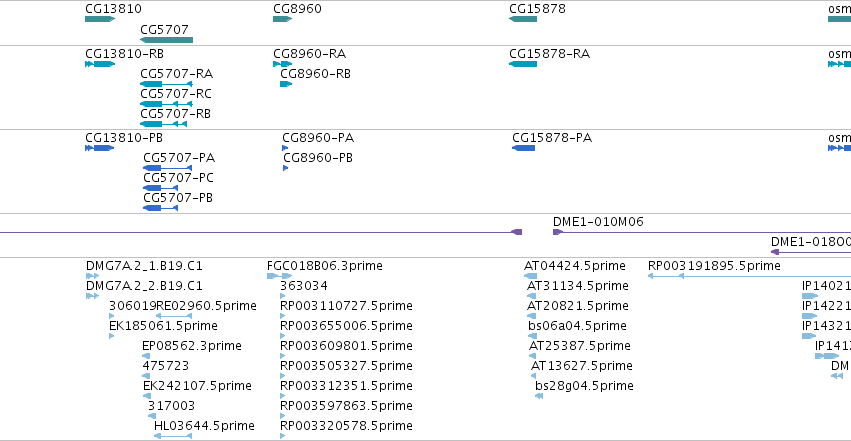Select the CG5707-RA transcript glyph

pyautogui.click(x=166, y=84)
